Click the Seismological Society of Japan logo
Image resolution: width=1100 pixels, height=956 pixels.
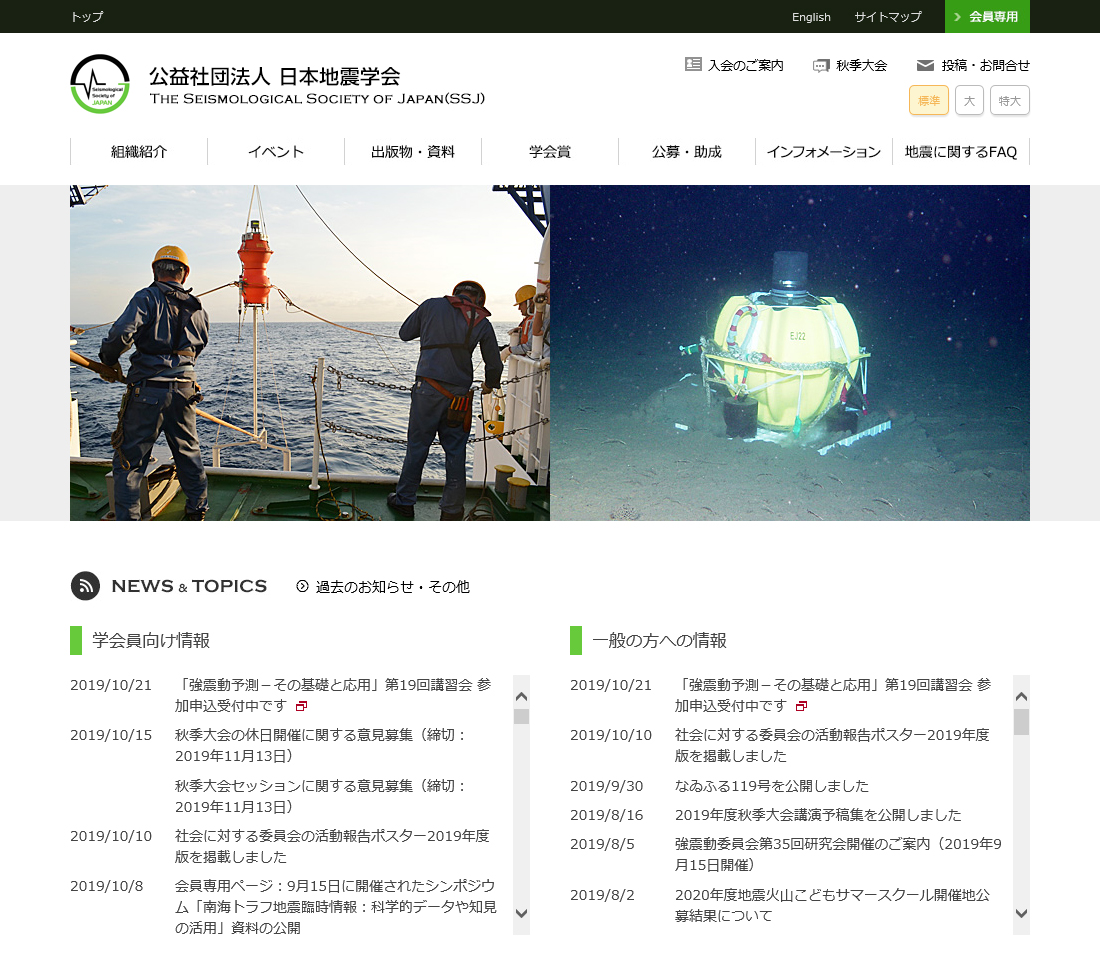tap(100, 84)
